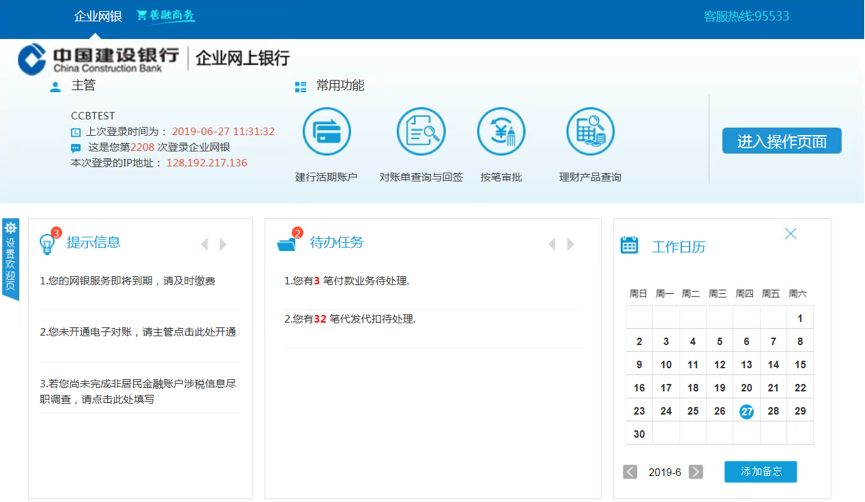The width and height of the screenshot is (865, 502).
Task: Click the chat bubble icon beside login count
Action: [76, 148]
